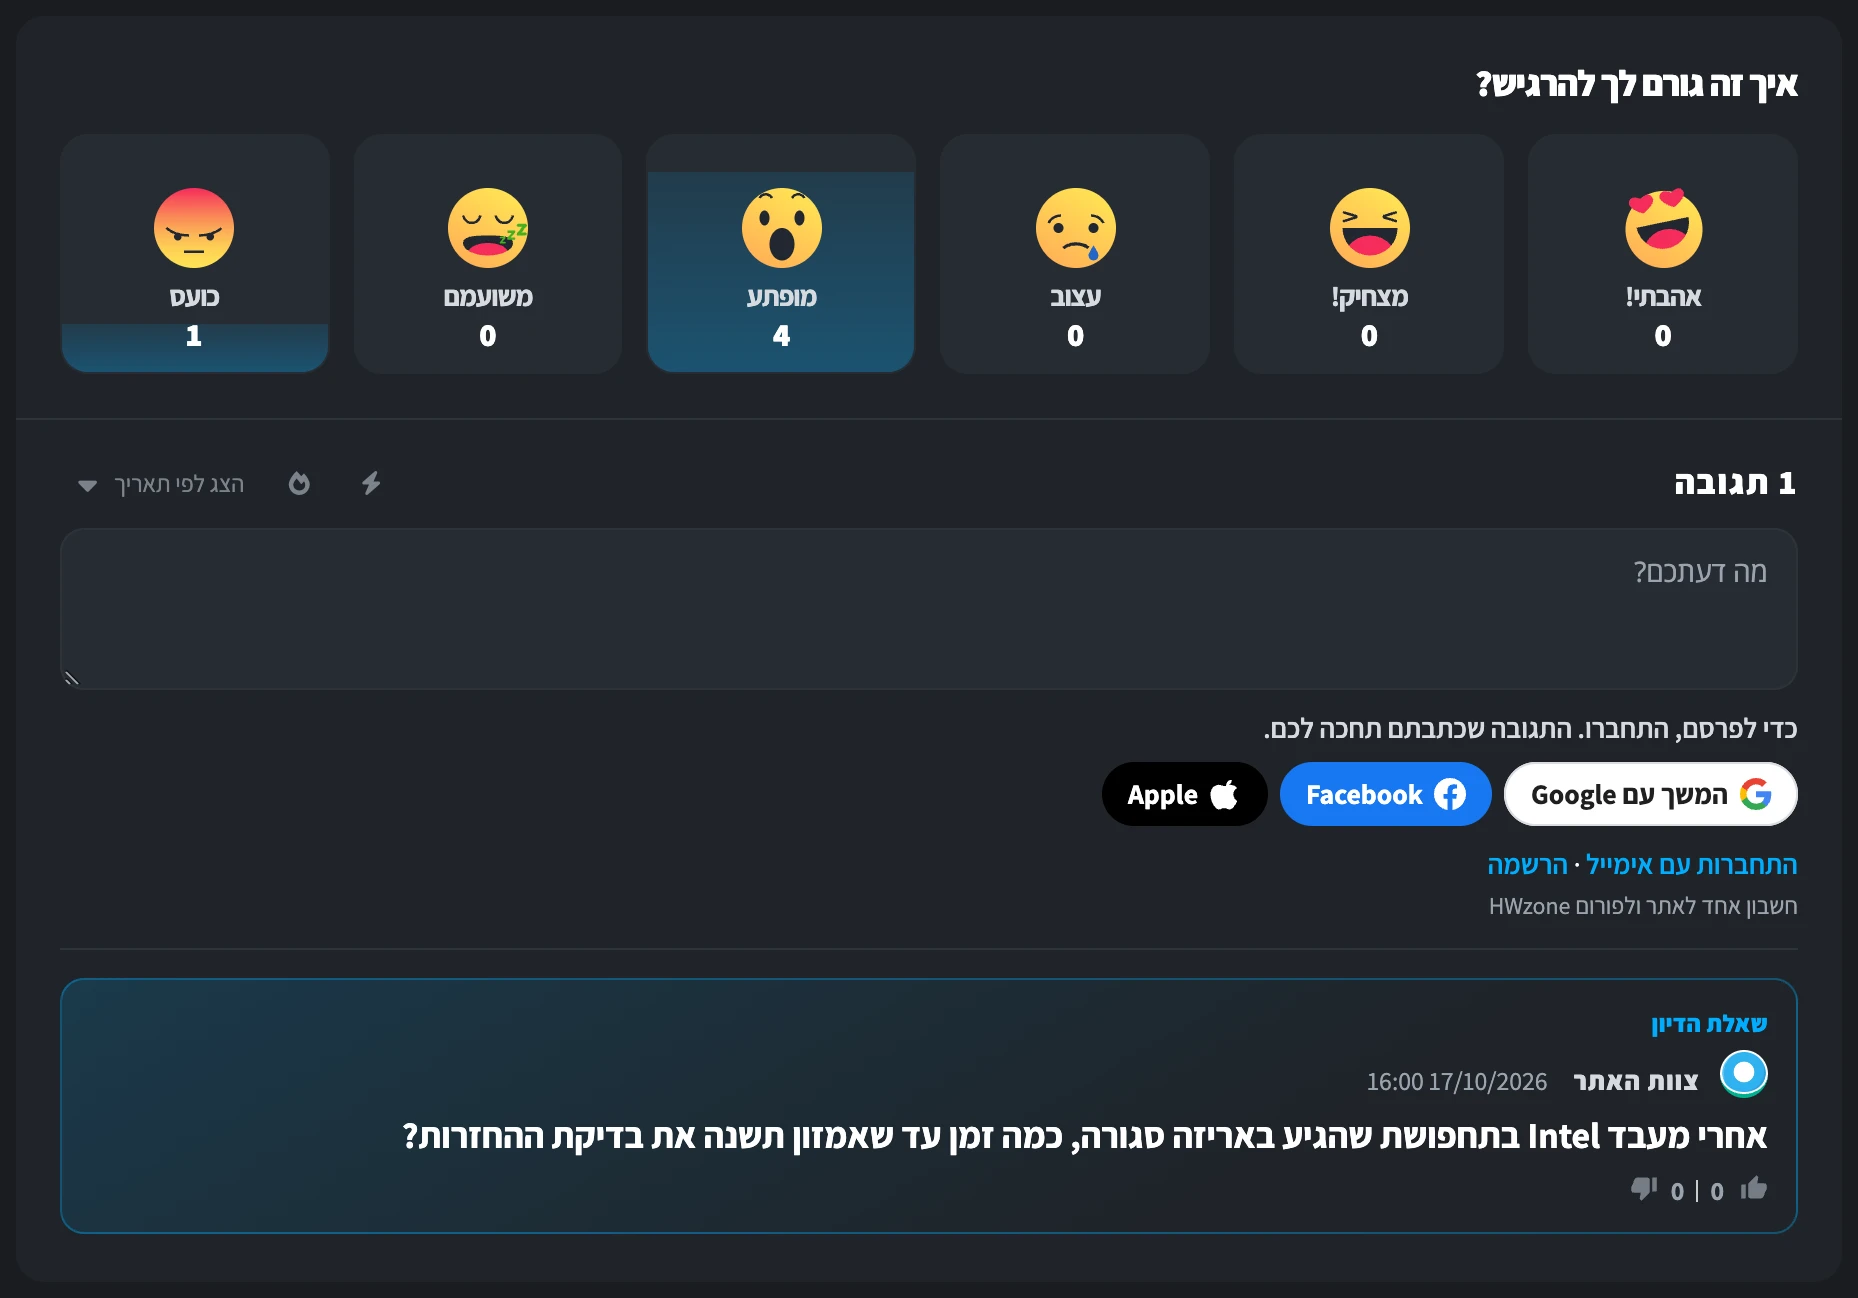The width and height of the screenshot is (1858, 1298).
Task: Sort comments by newest lightning icon
Action: [371, 484]
